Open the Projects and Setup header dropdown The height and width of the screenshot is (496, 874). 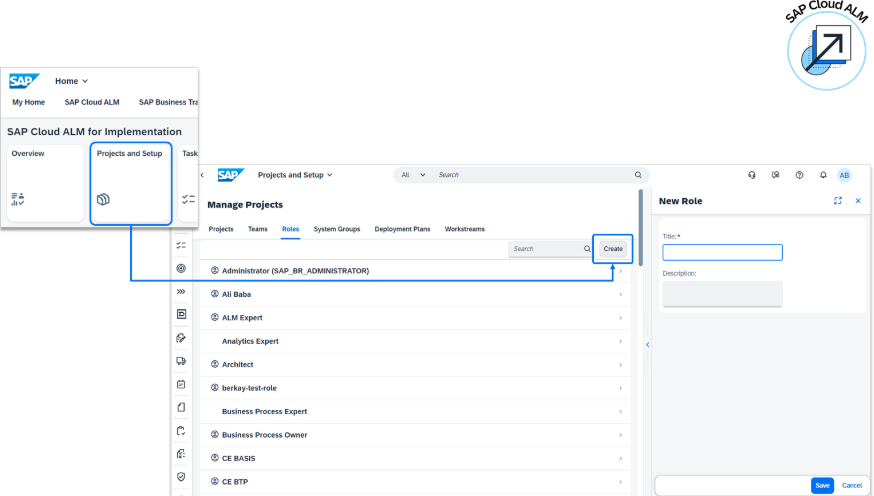(x=295, y=175)
